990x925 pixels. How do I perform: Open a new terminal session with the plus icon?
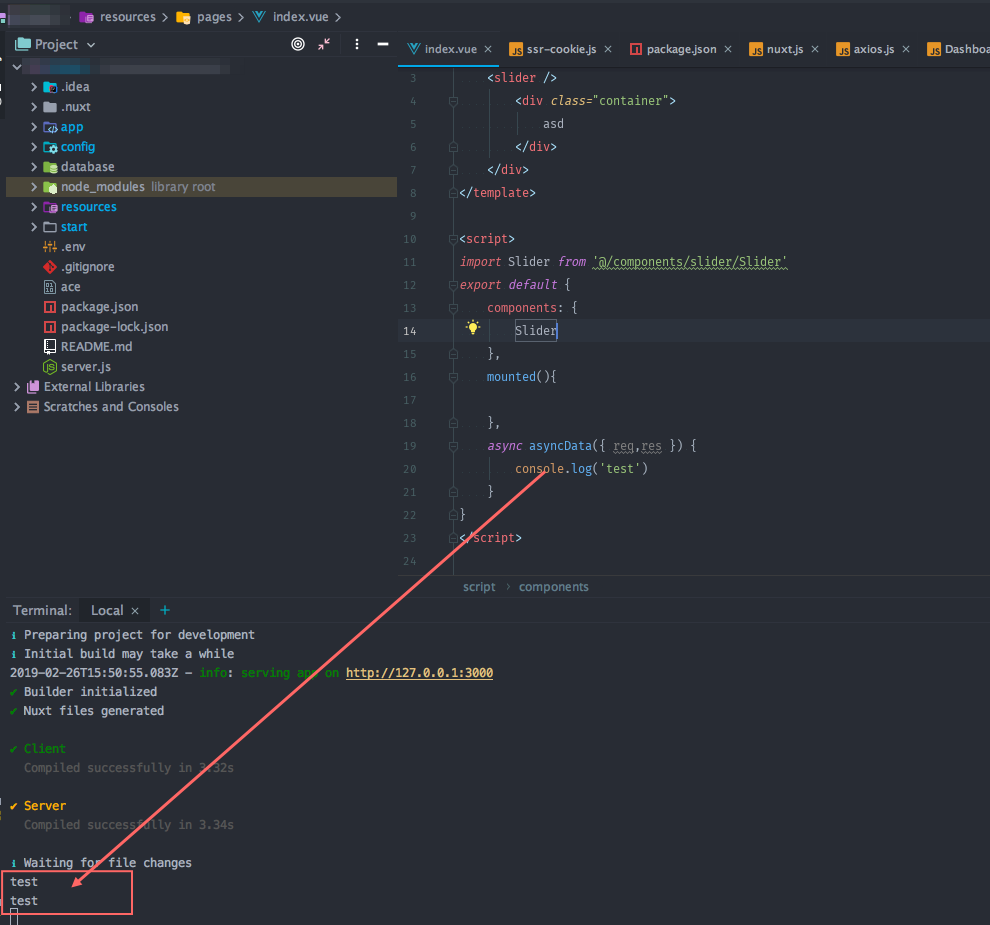[164, 609]
